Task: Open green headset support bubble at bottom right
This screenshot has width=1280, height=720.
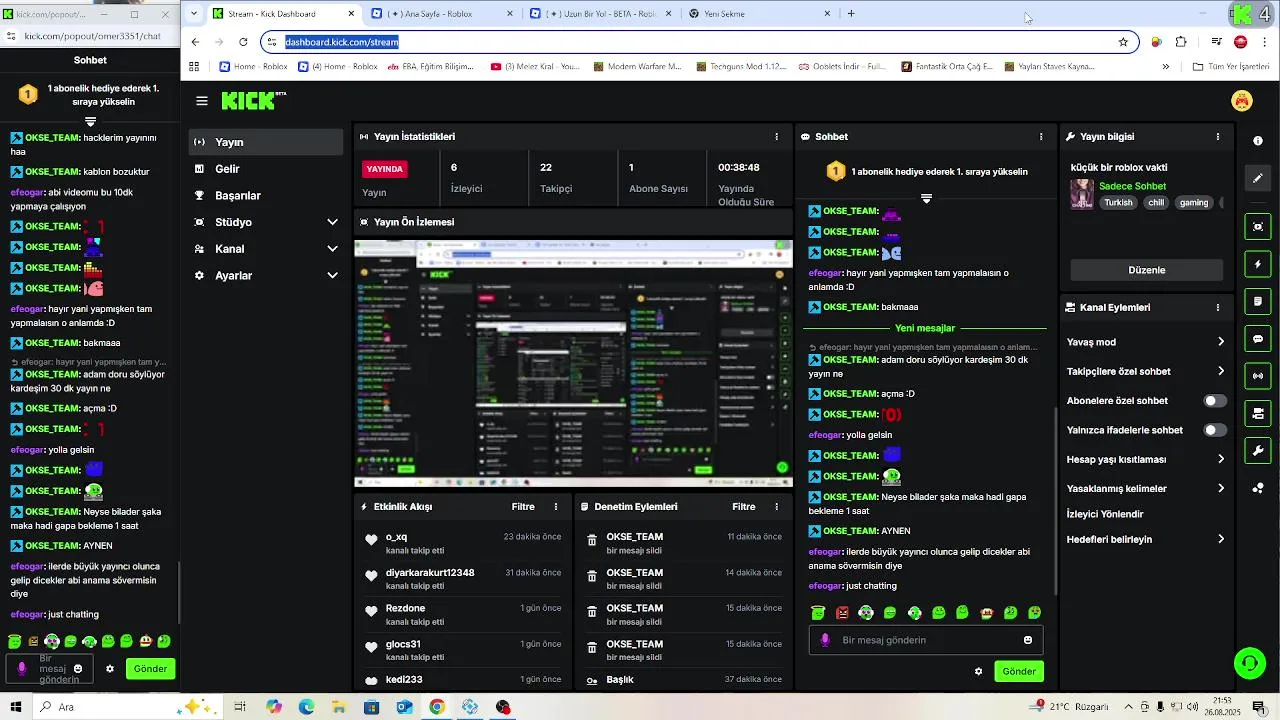Action: click(x=1249, y=662)
